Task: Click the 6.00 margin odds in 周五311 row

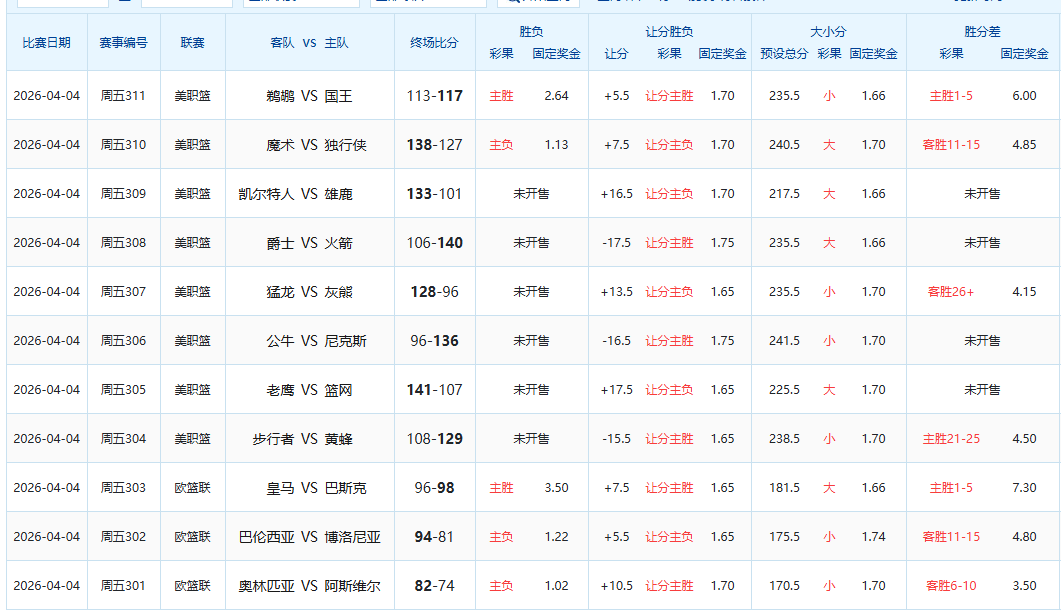Action: [1024, 96]
